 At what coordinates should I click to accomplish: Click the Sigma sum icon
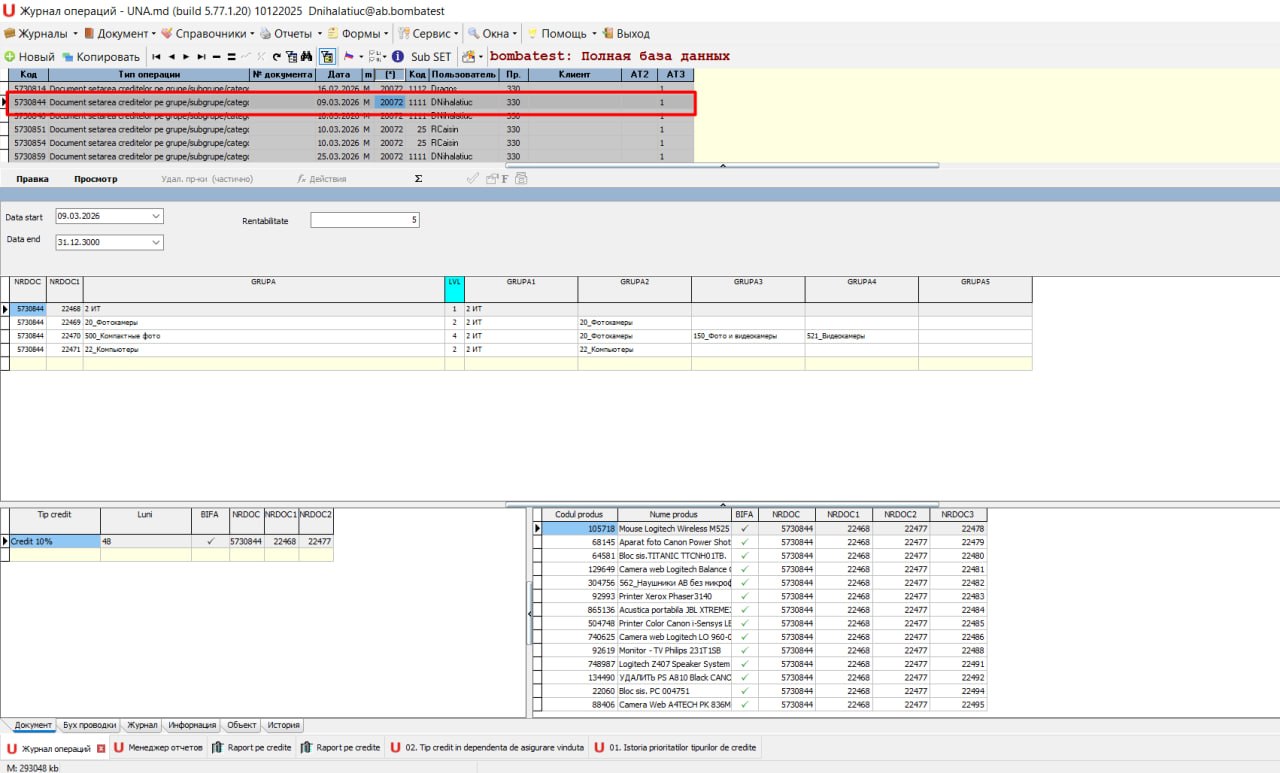pyautogui.click(x=418, y=179)
